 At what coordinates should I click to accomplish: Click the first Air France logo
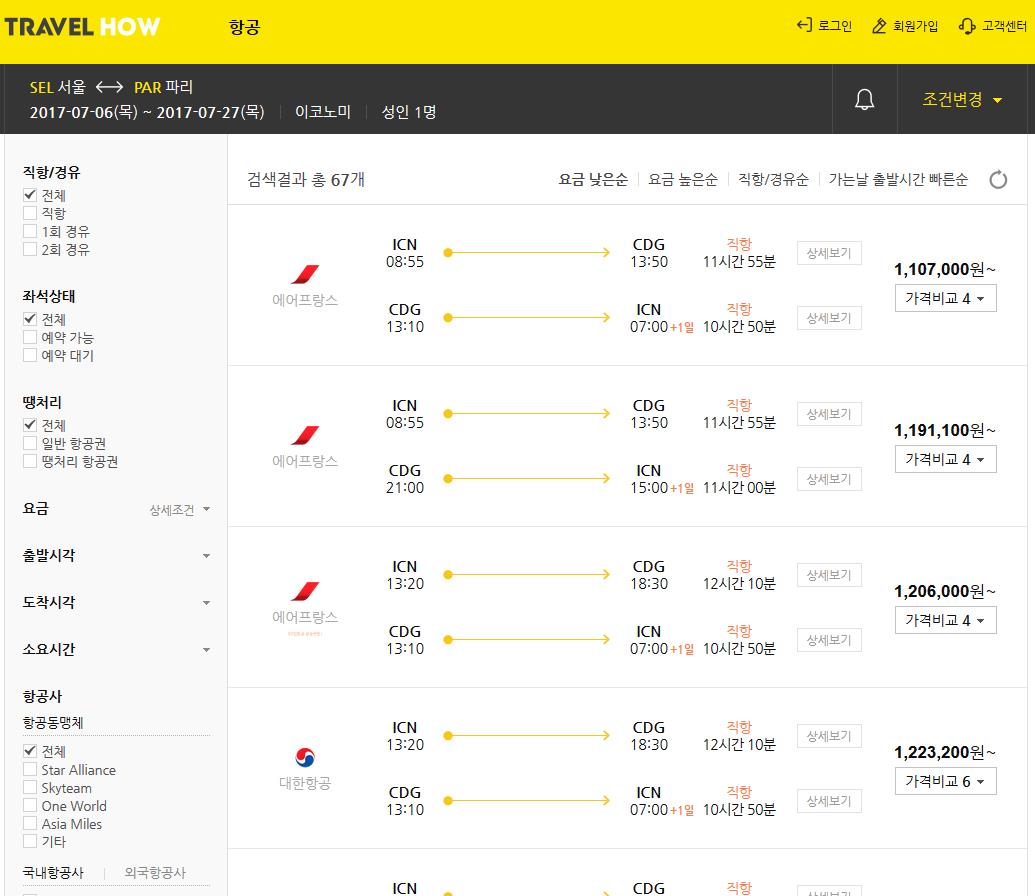305,274
